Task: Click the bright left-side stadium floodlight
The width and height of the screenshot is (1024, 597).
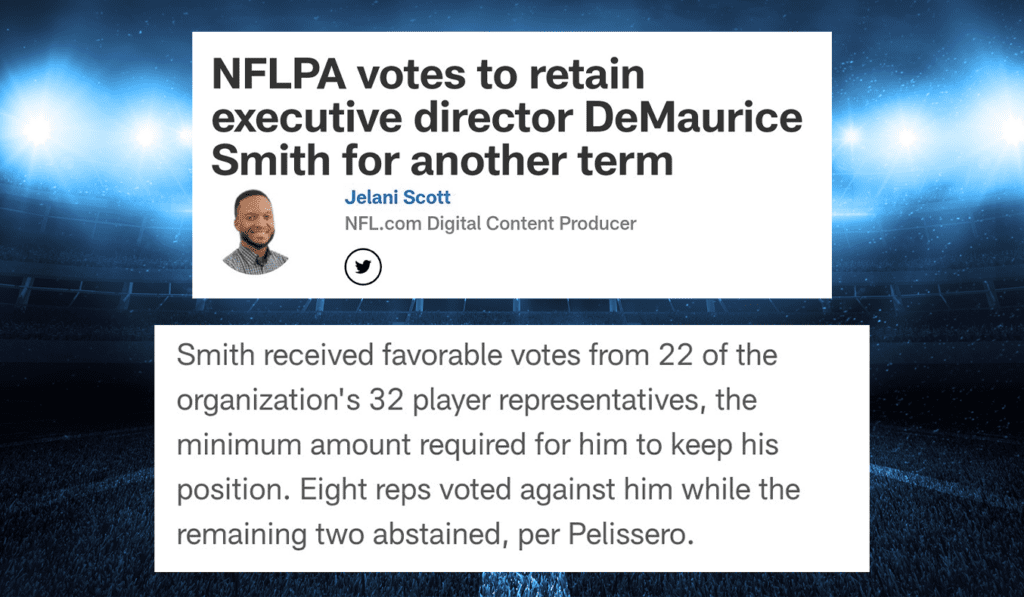Action: click(x=39, y=127)
